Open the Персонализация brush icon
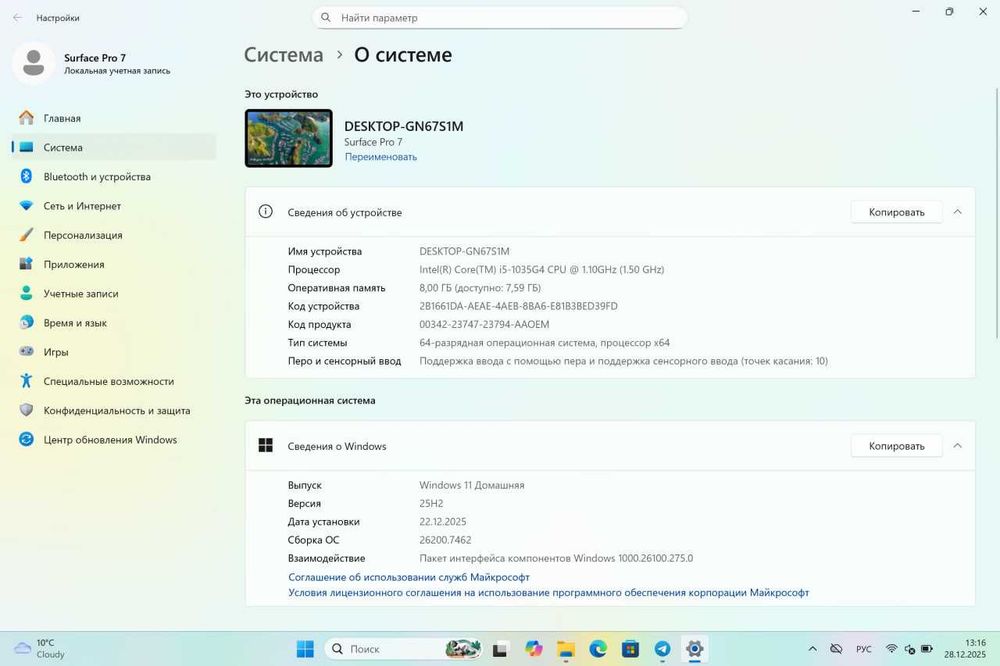This screenshot has height=666, width=1000. click(x=26, y=235)
